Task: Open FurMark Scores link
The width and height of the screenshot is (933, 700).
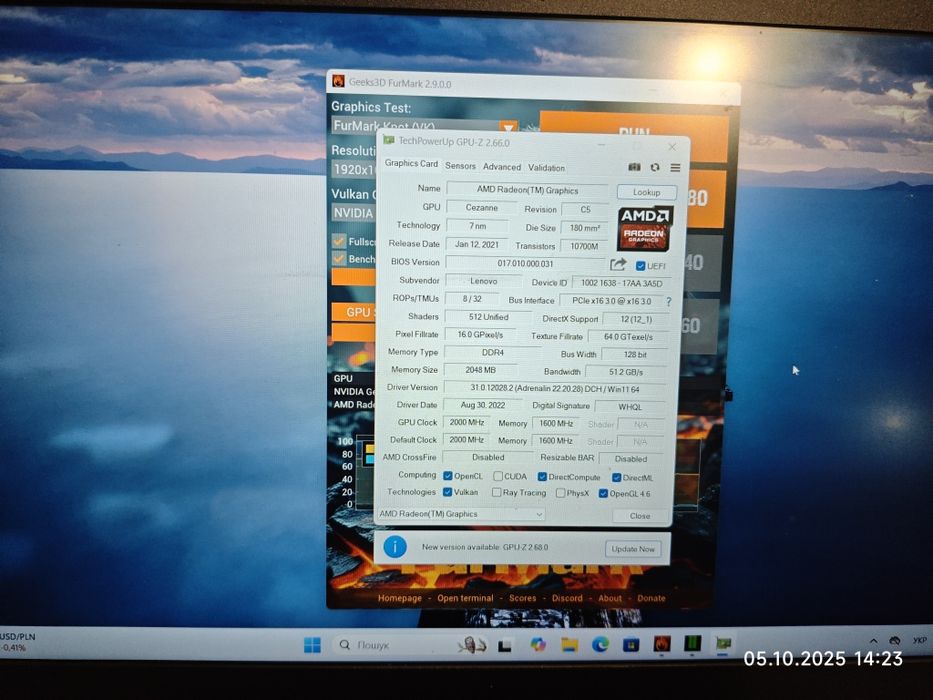Action: coord(522,598)
